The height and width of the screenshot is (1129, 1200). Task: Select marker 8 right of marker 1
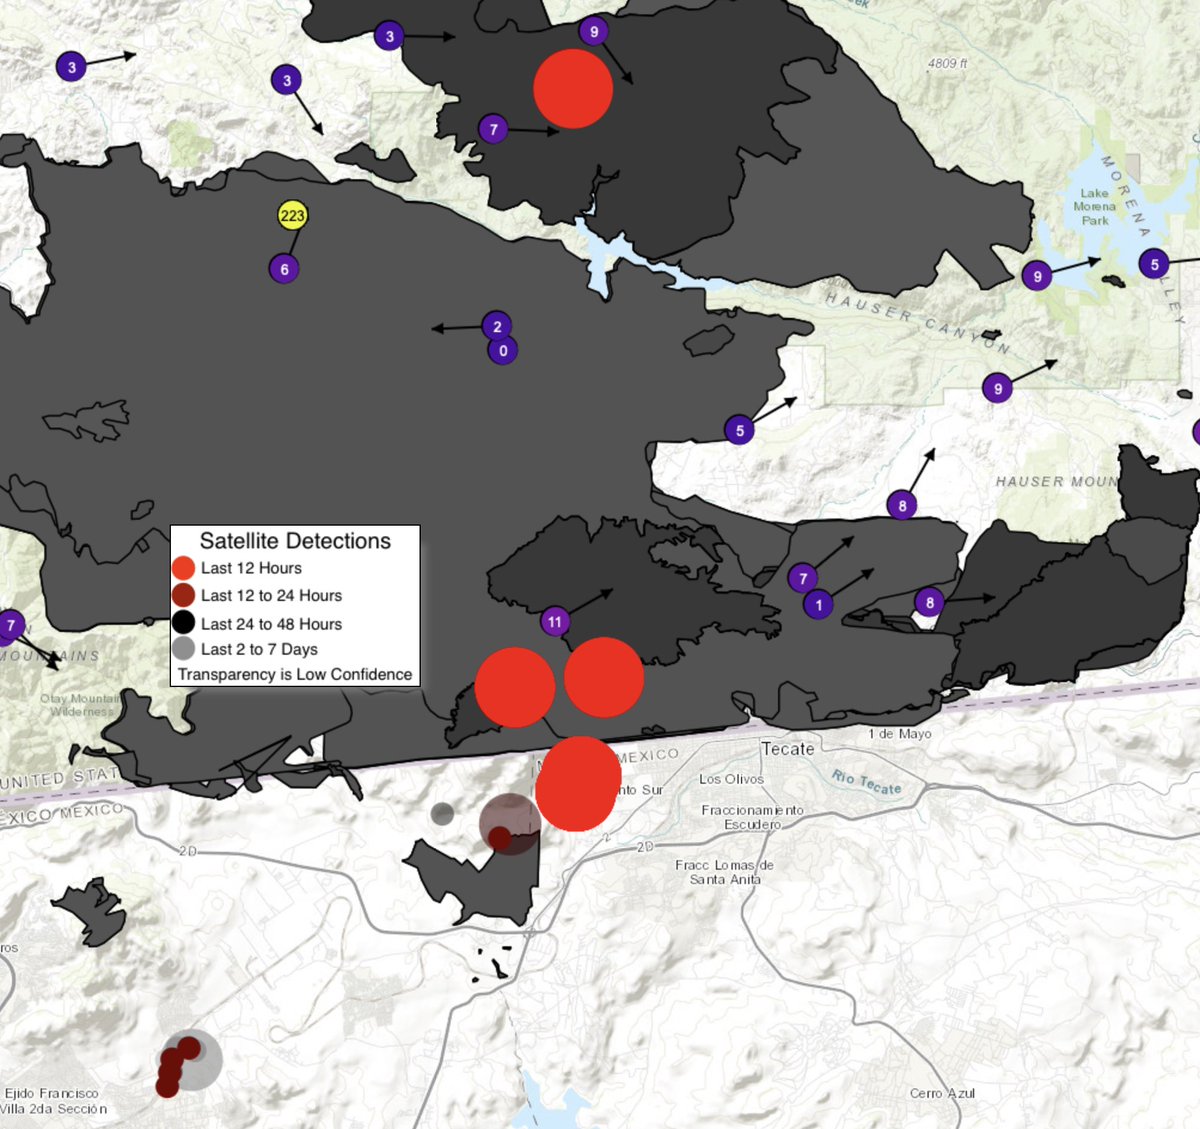pyautogui.click(x=930, y=602)
